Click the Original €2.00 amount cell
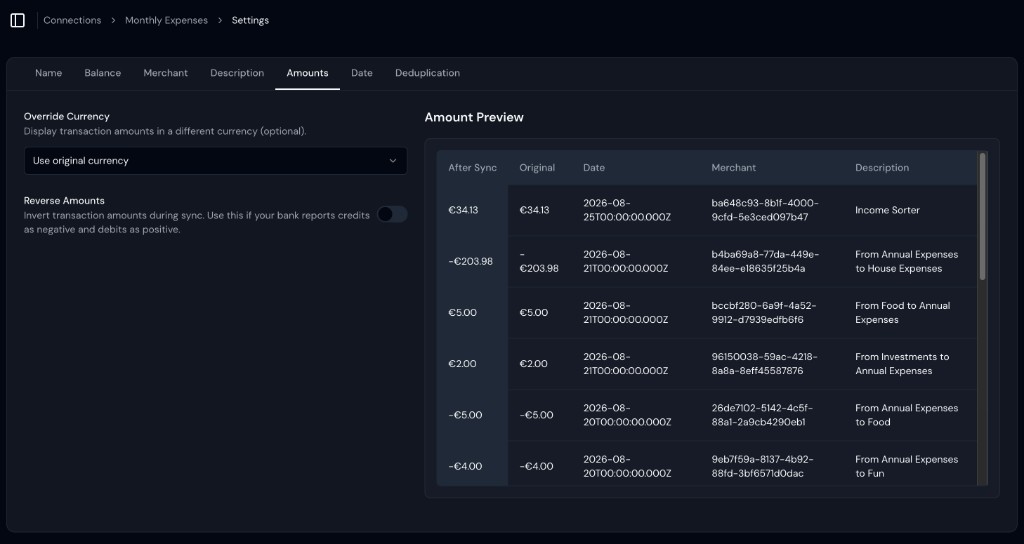 [533, 364]
